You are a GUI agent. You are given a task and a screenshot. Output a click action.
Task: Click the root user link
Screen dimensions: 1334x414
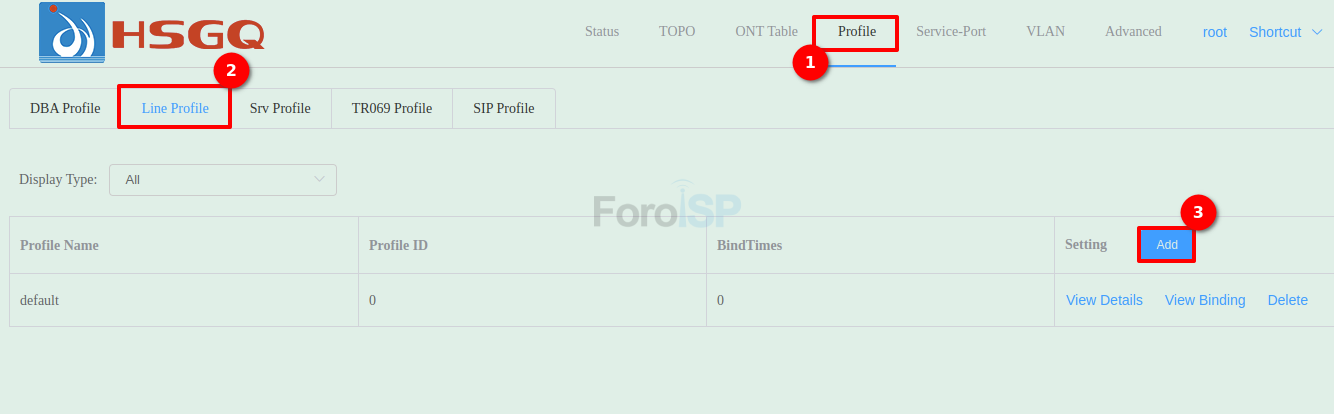(1215, 32)
